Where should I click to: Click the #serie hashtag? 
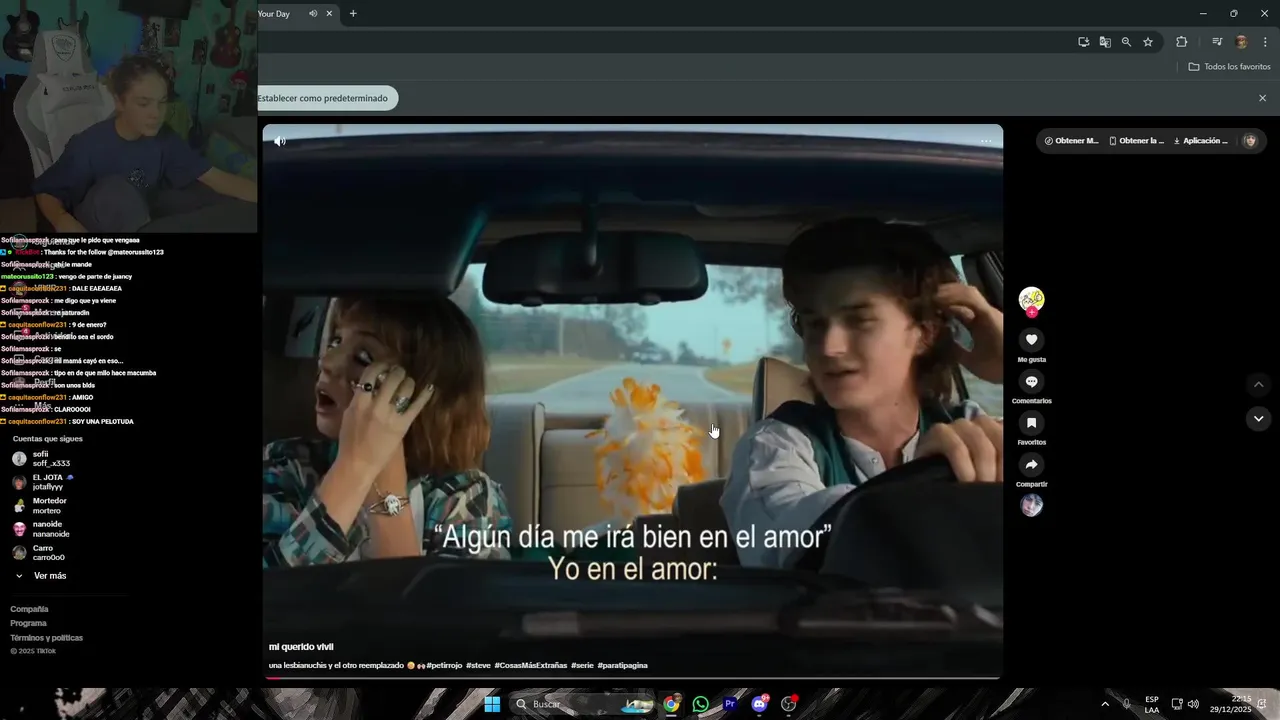click(582, 665)
